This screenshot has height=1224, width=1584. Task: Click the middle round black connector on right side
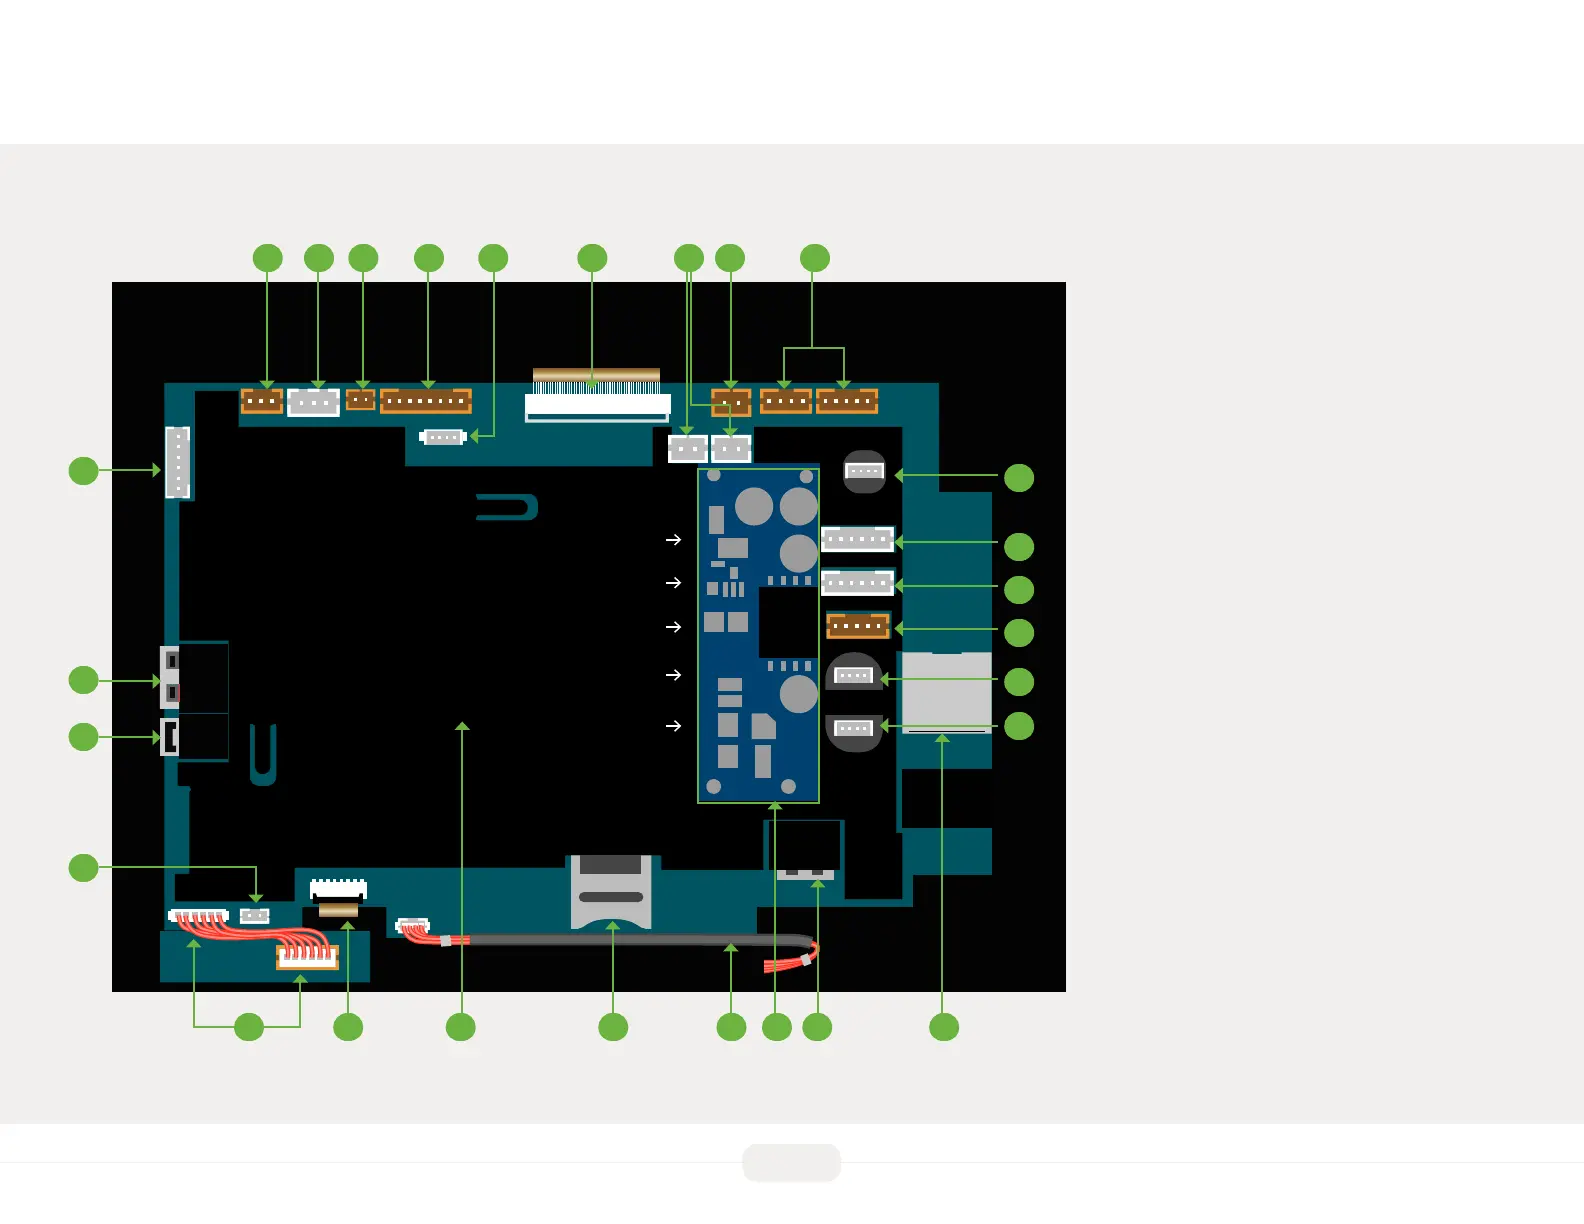[x=854, y=673]
